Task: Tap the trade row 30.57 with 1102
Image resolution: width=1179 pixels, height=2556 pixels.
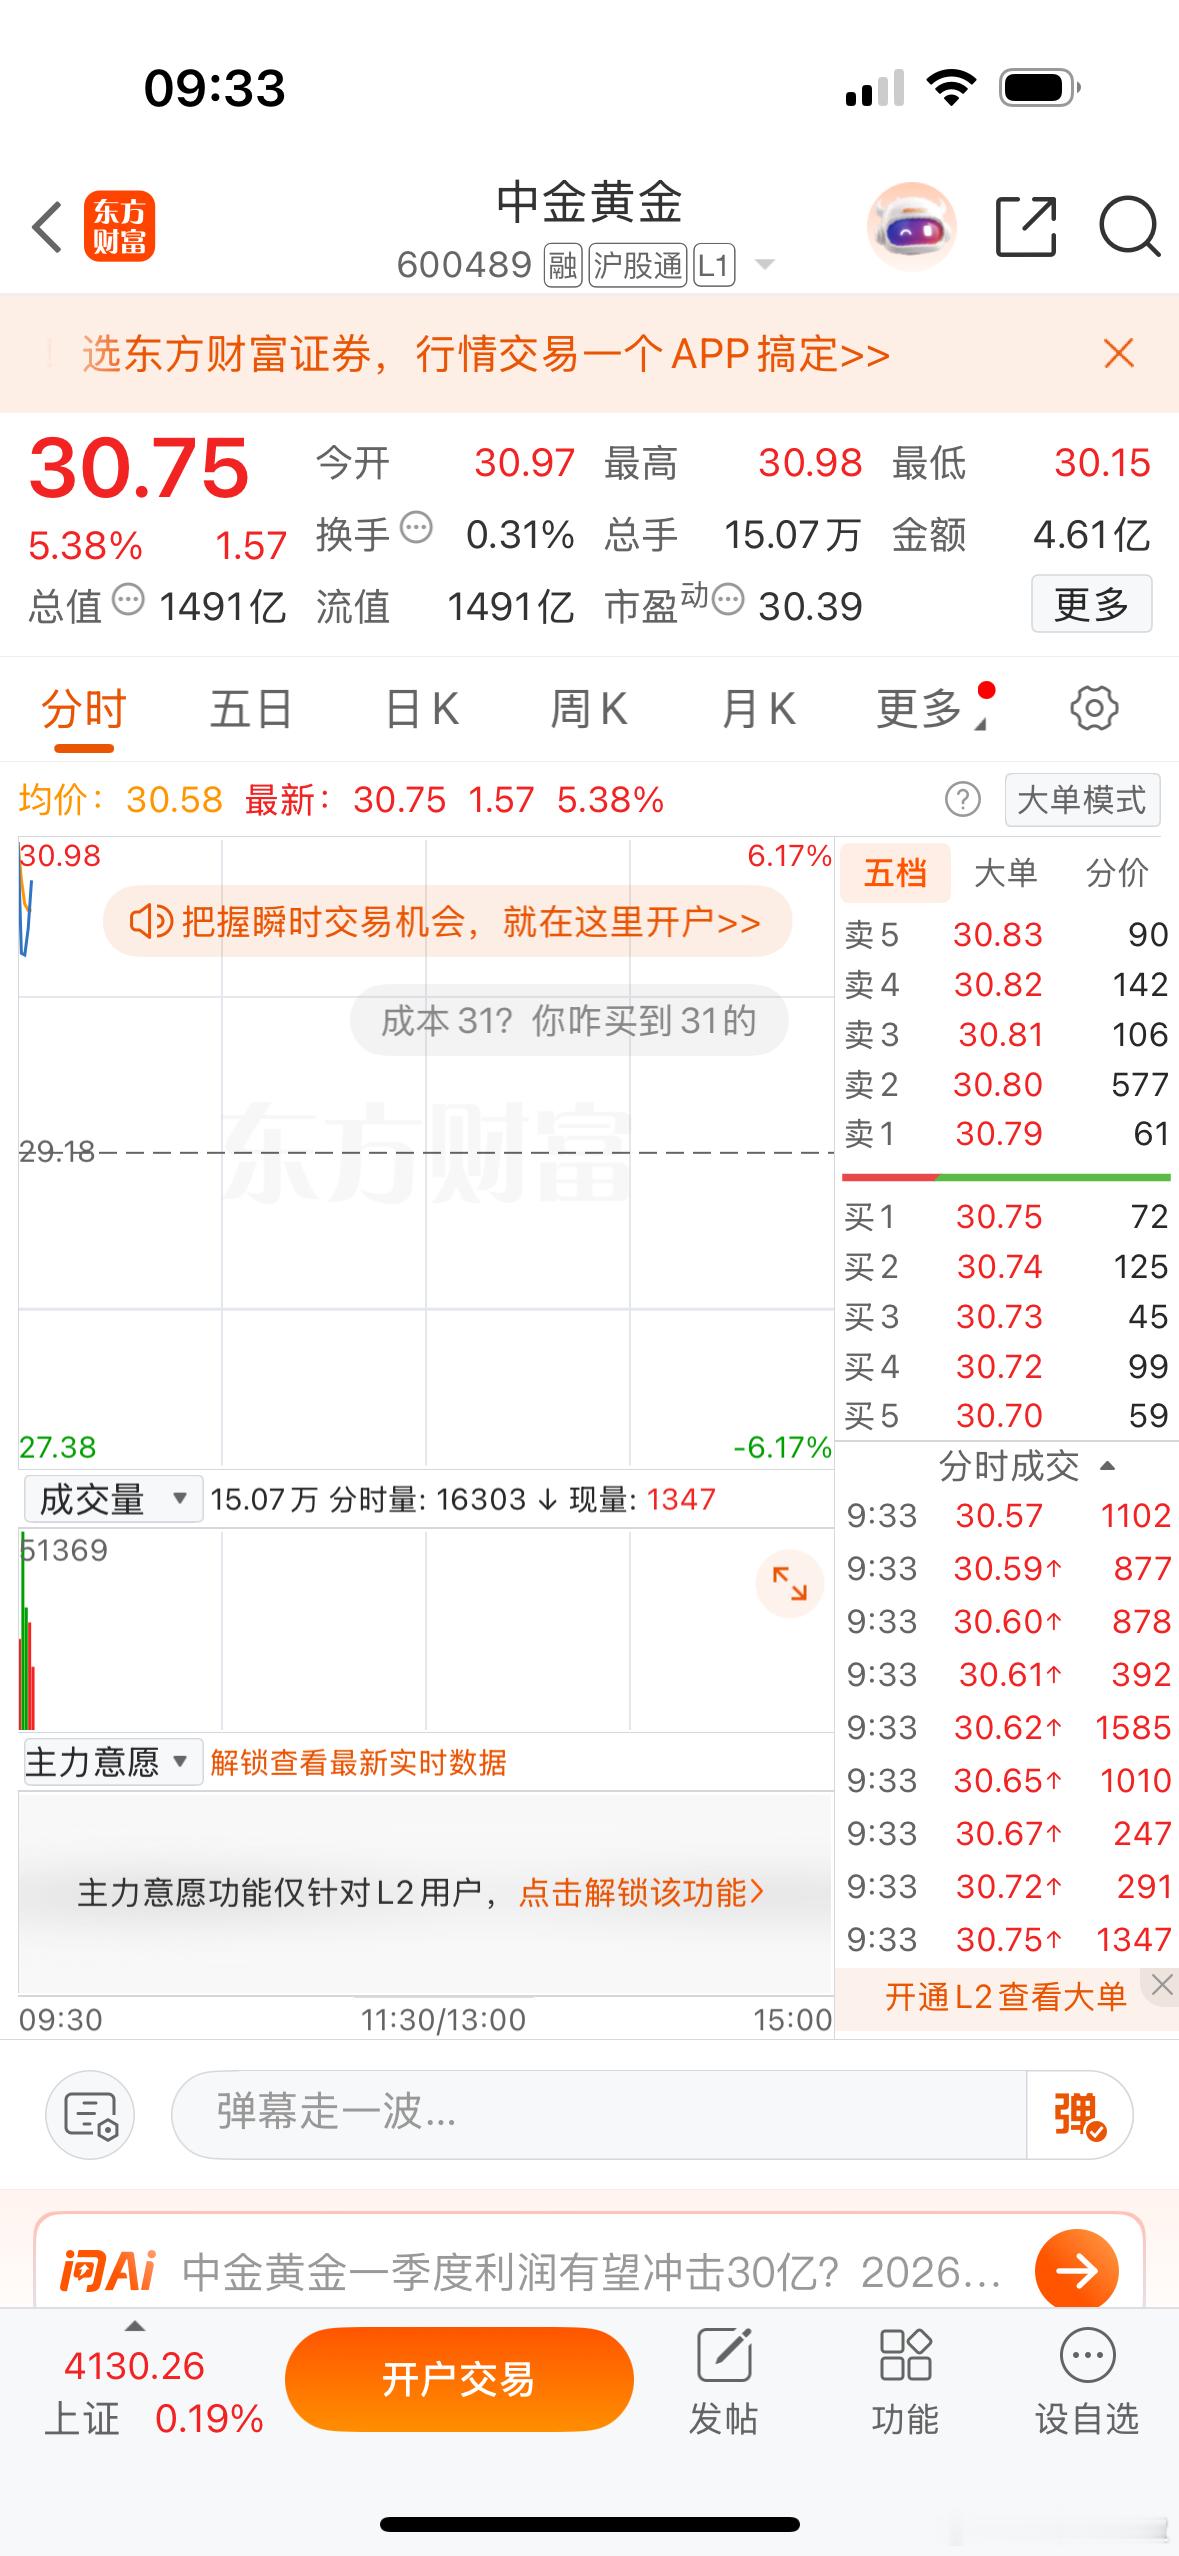Action: click(x=1008, y=1515)
